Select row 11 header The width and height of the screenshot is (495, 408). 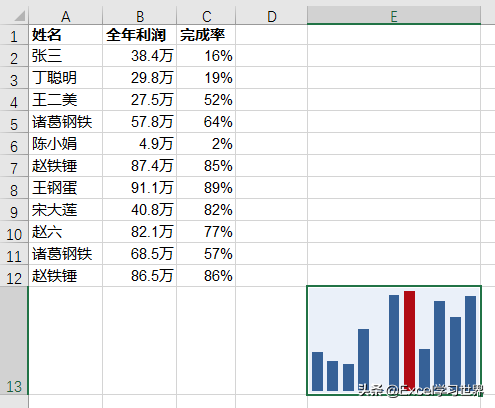14,254
